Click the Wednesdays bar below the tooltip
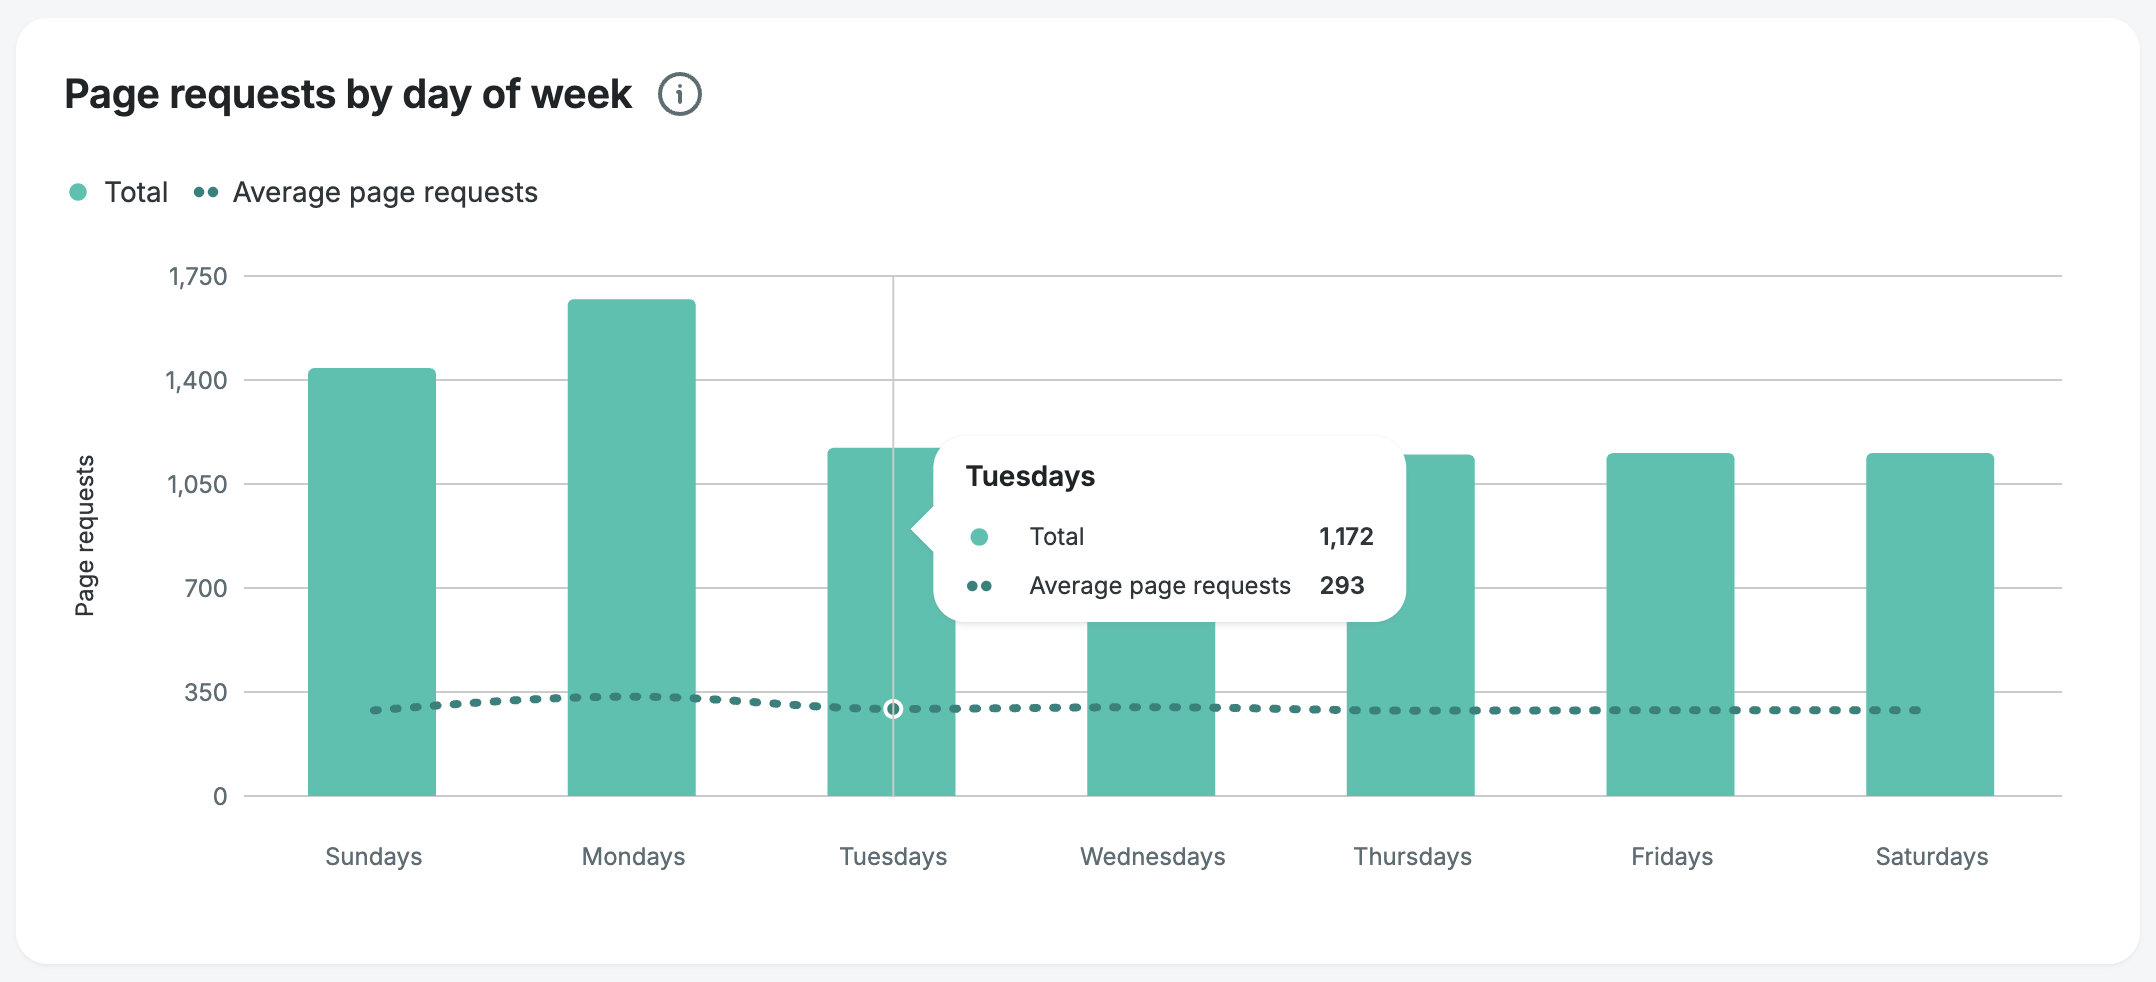Screen dimensions: 2156x982 (1151, 750)
